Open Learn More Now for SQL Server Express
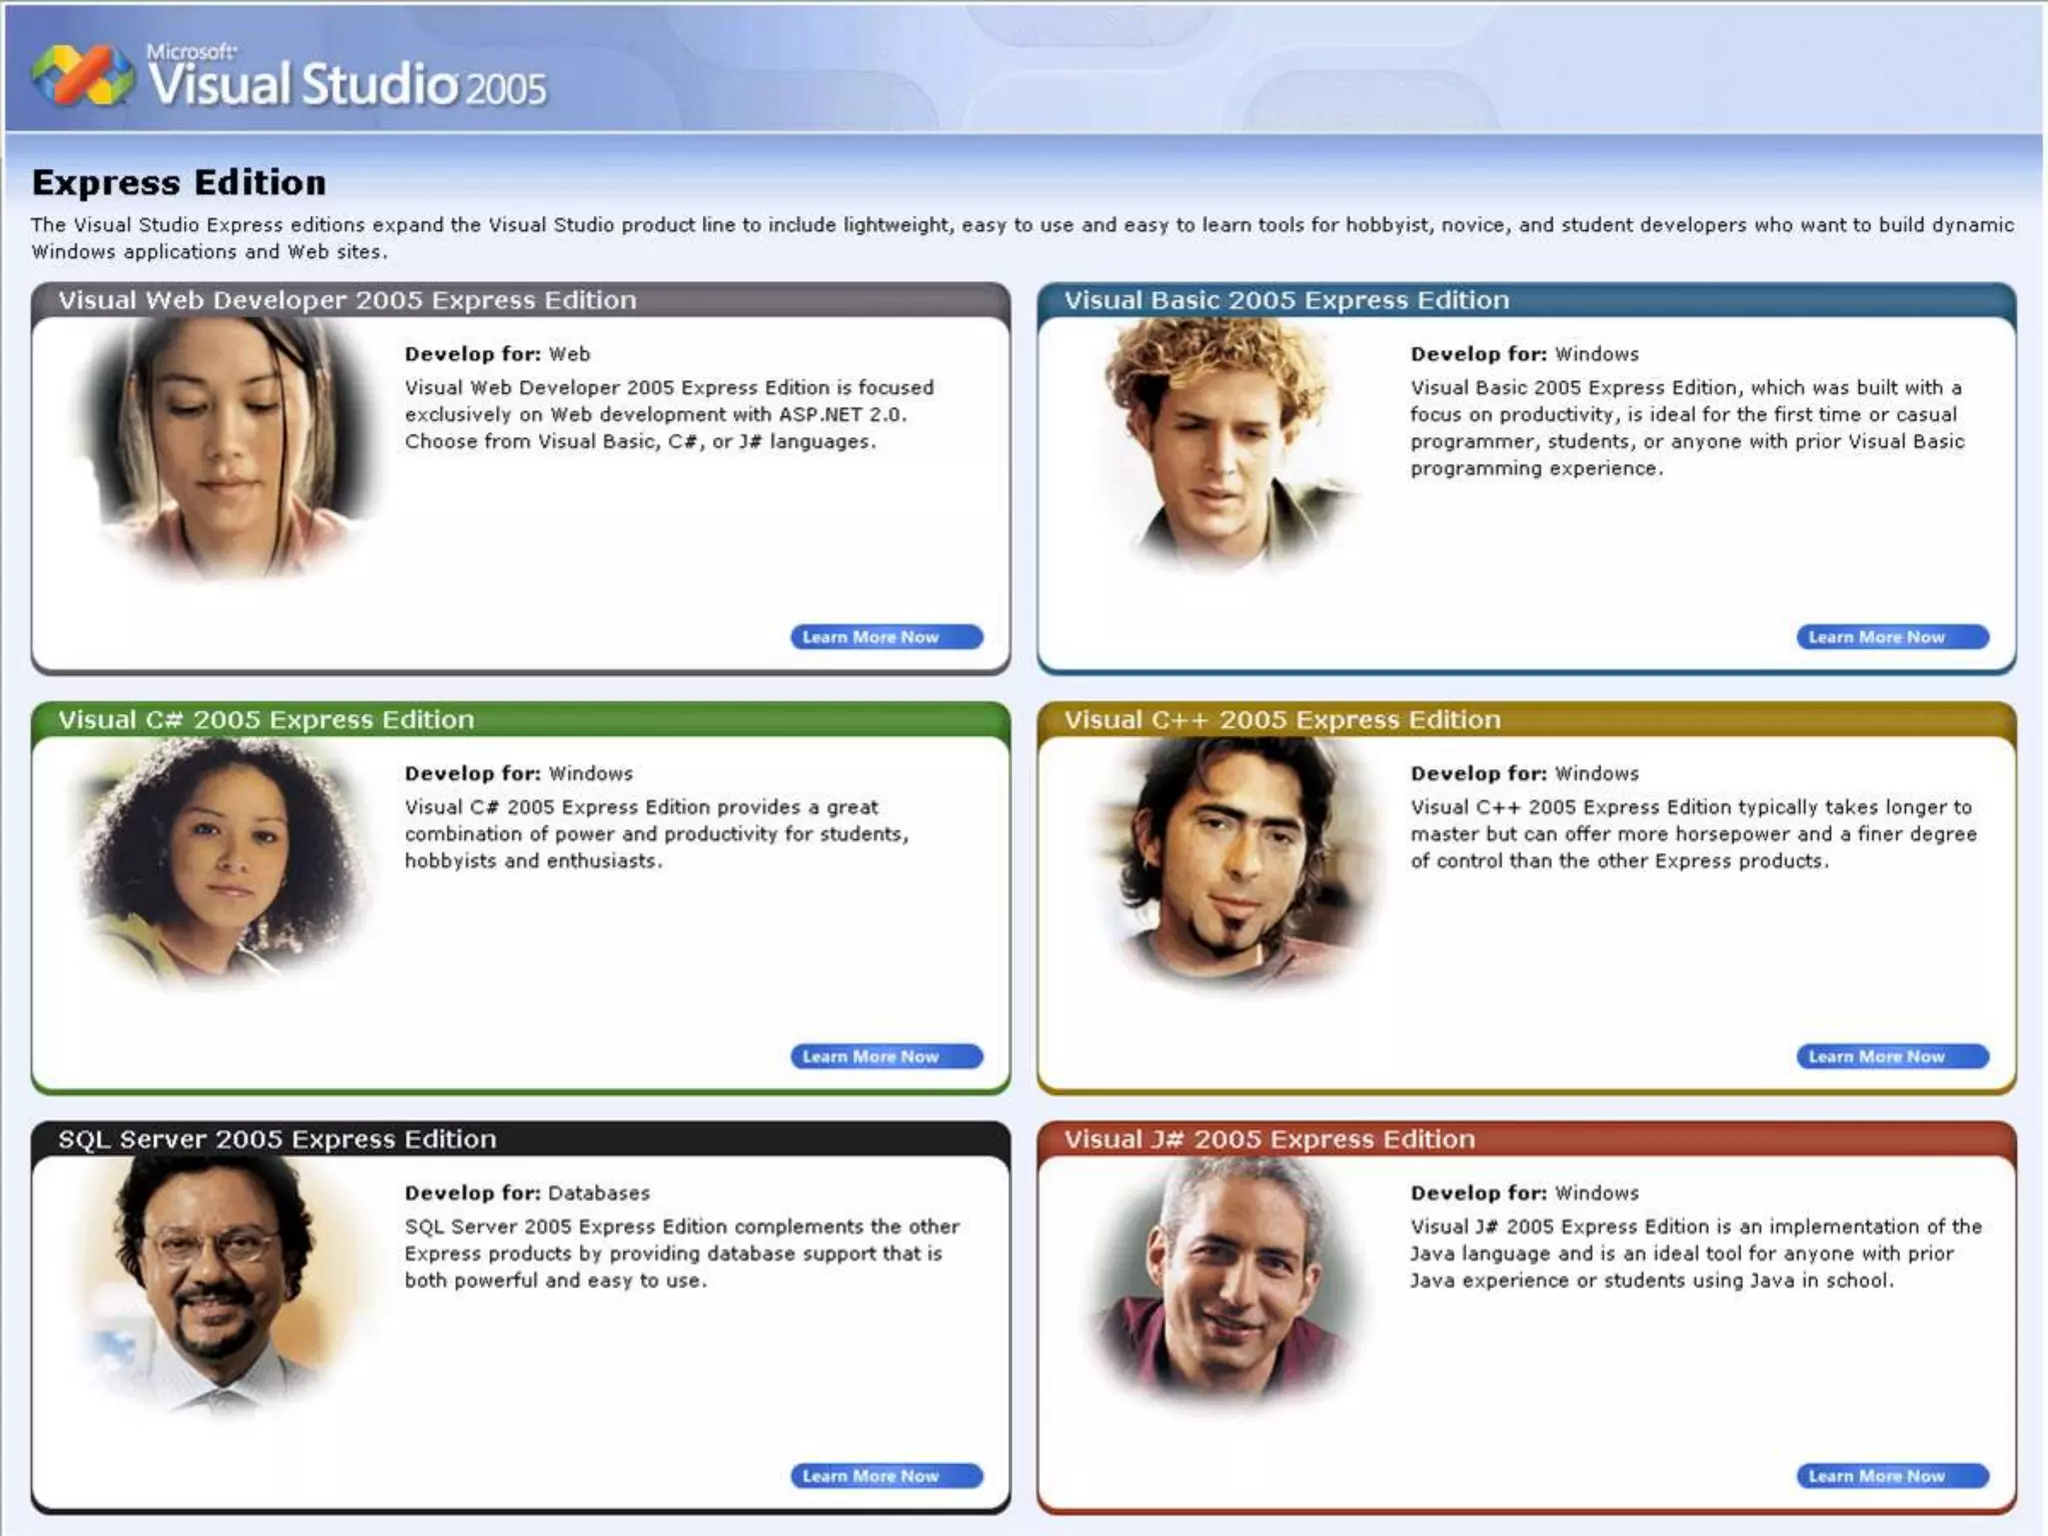The width and height of the screenshot is (2048, 1536). click(x=886, y=1476)
